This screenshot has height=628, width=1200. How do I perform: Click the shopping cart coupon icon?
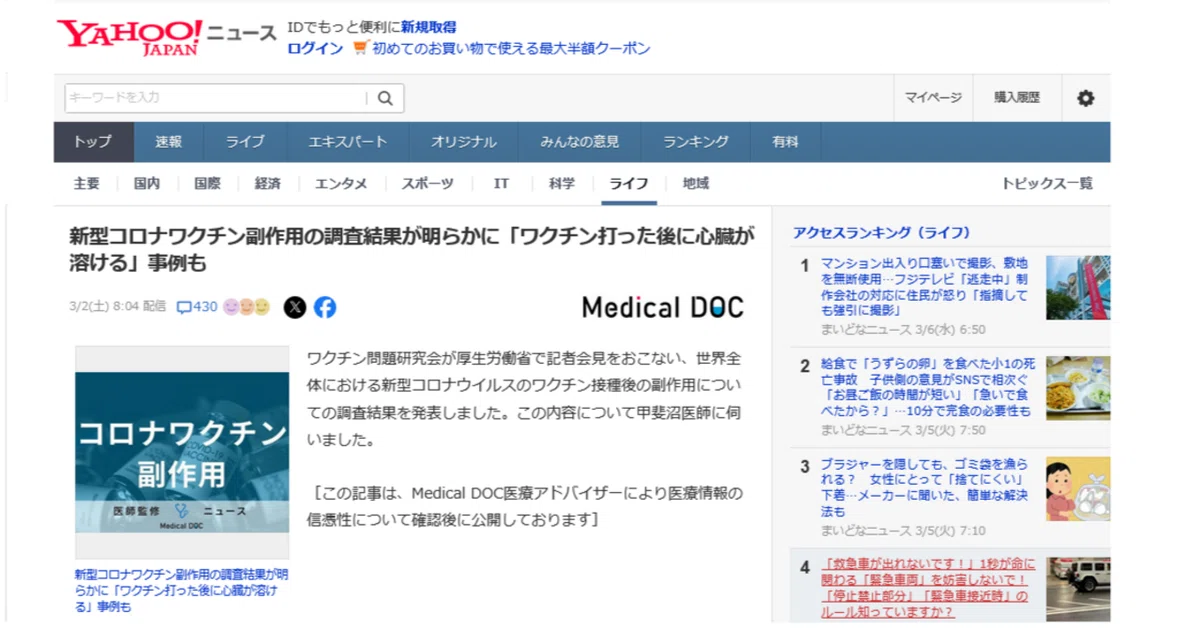360,48
